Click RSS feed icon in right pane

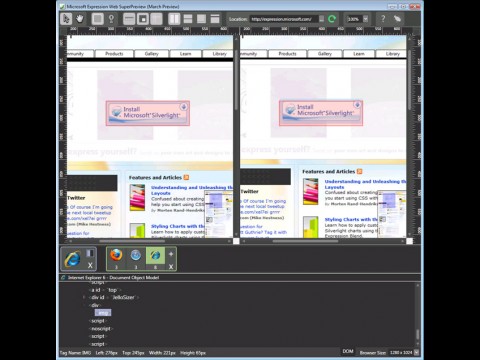(360, 171)
